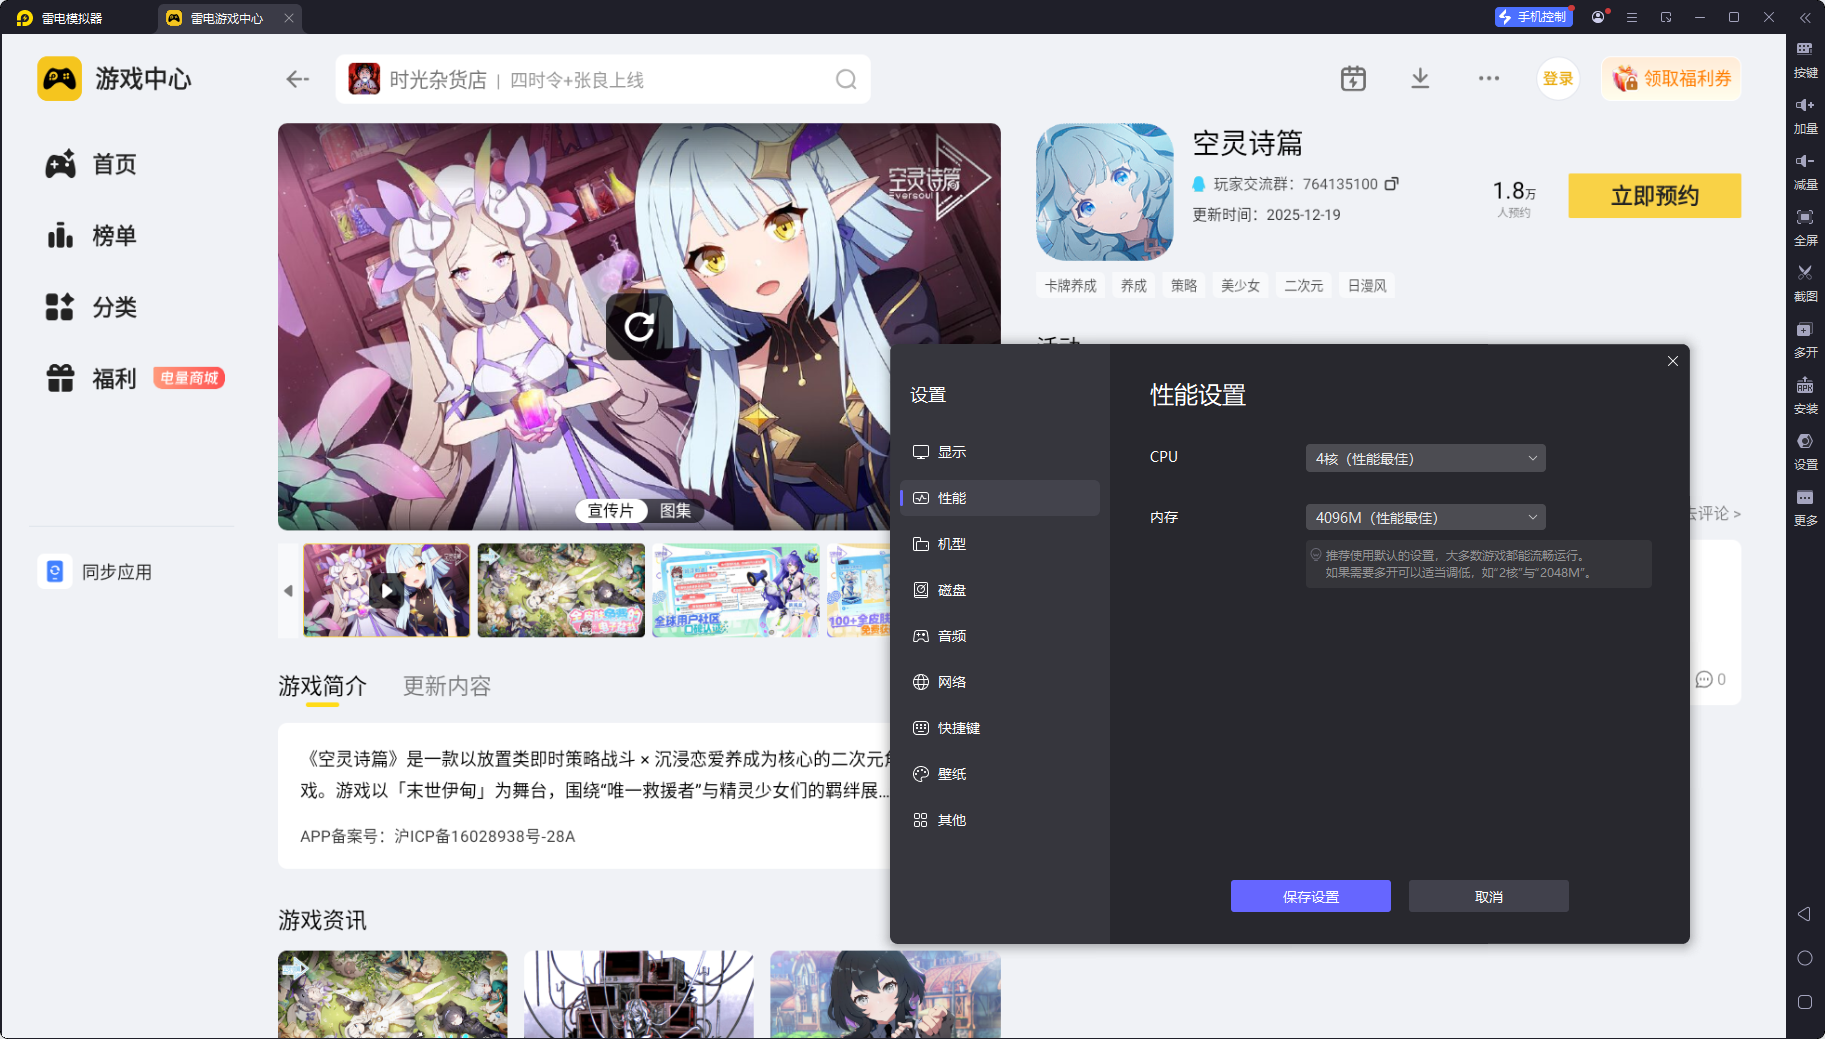Go to 首页 in game center sidebar
Screen dimensions: 1825x1039
(90, 164)
